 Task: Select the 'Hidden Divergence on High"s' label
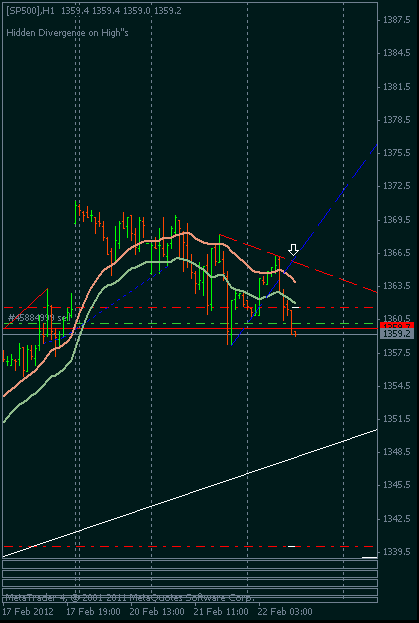pyautogui.click(x=68, y=33)
